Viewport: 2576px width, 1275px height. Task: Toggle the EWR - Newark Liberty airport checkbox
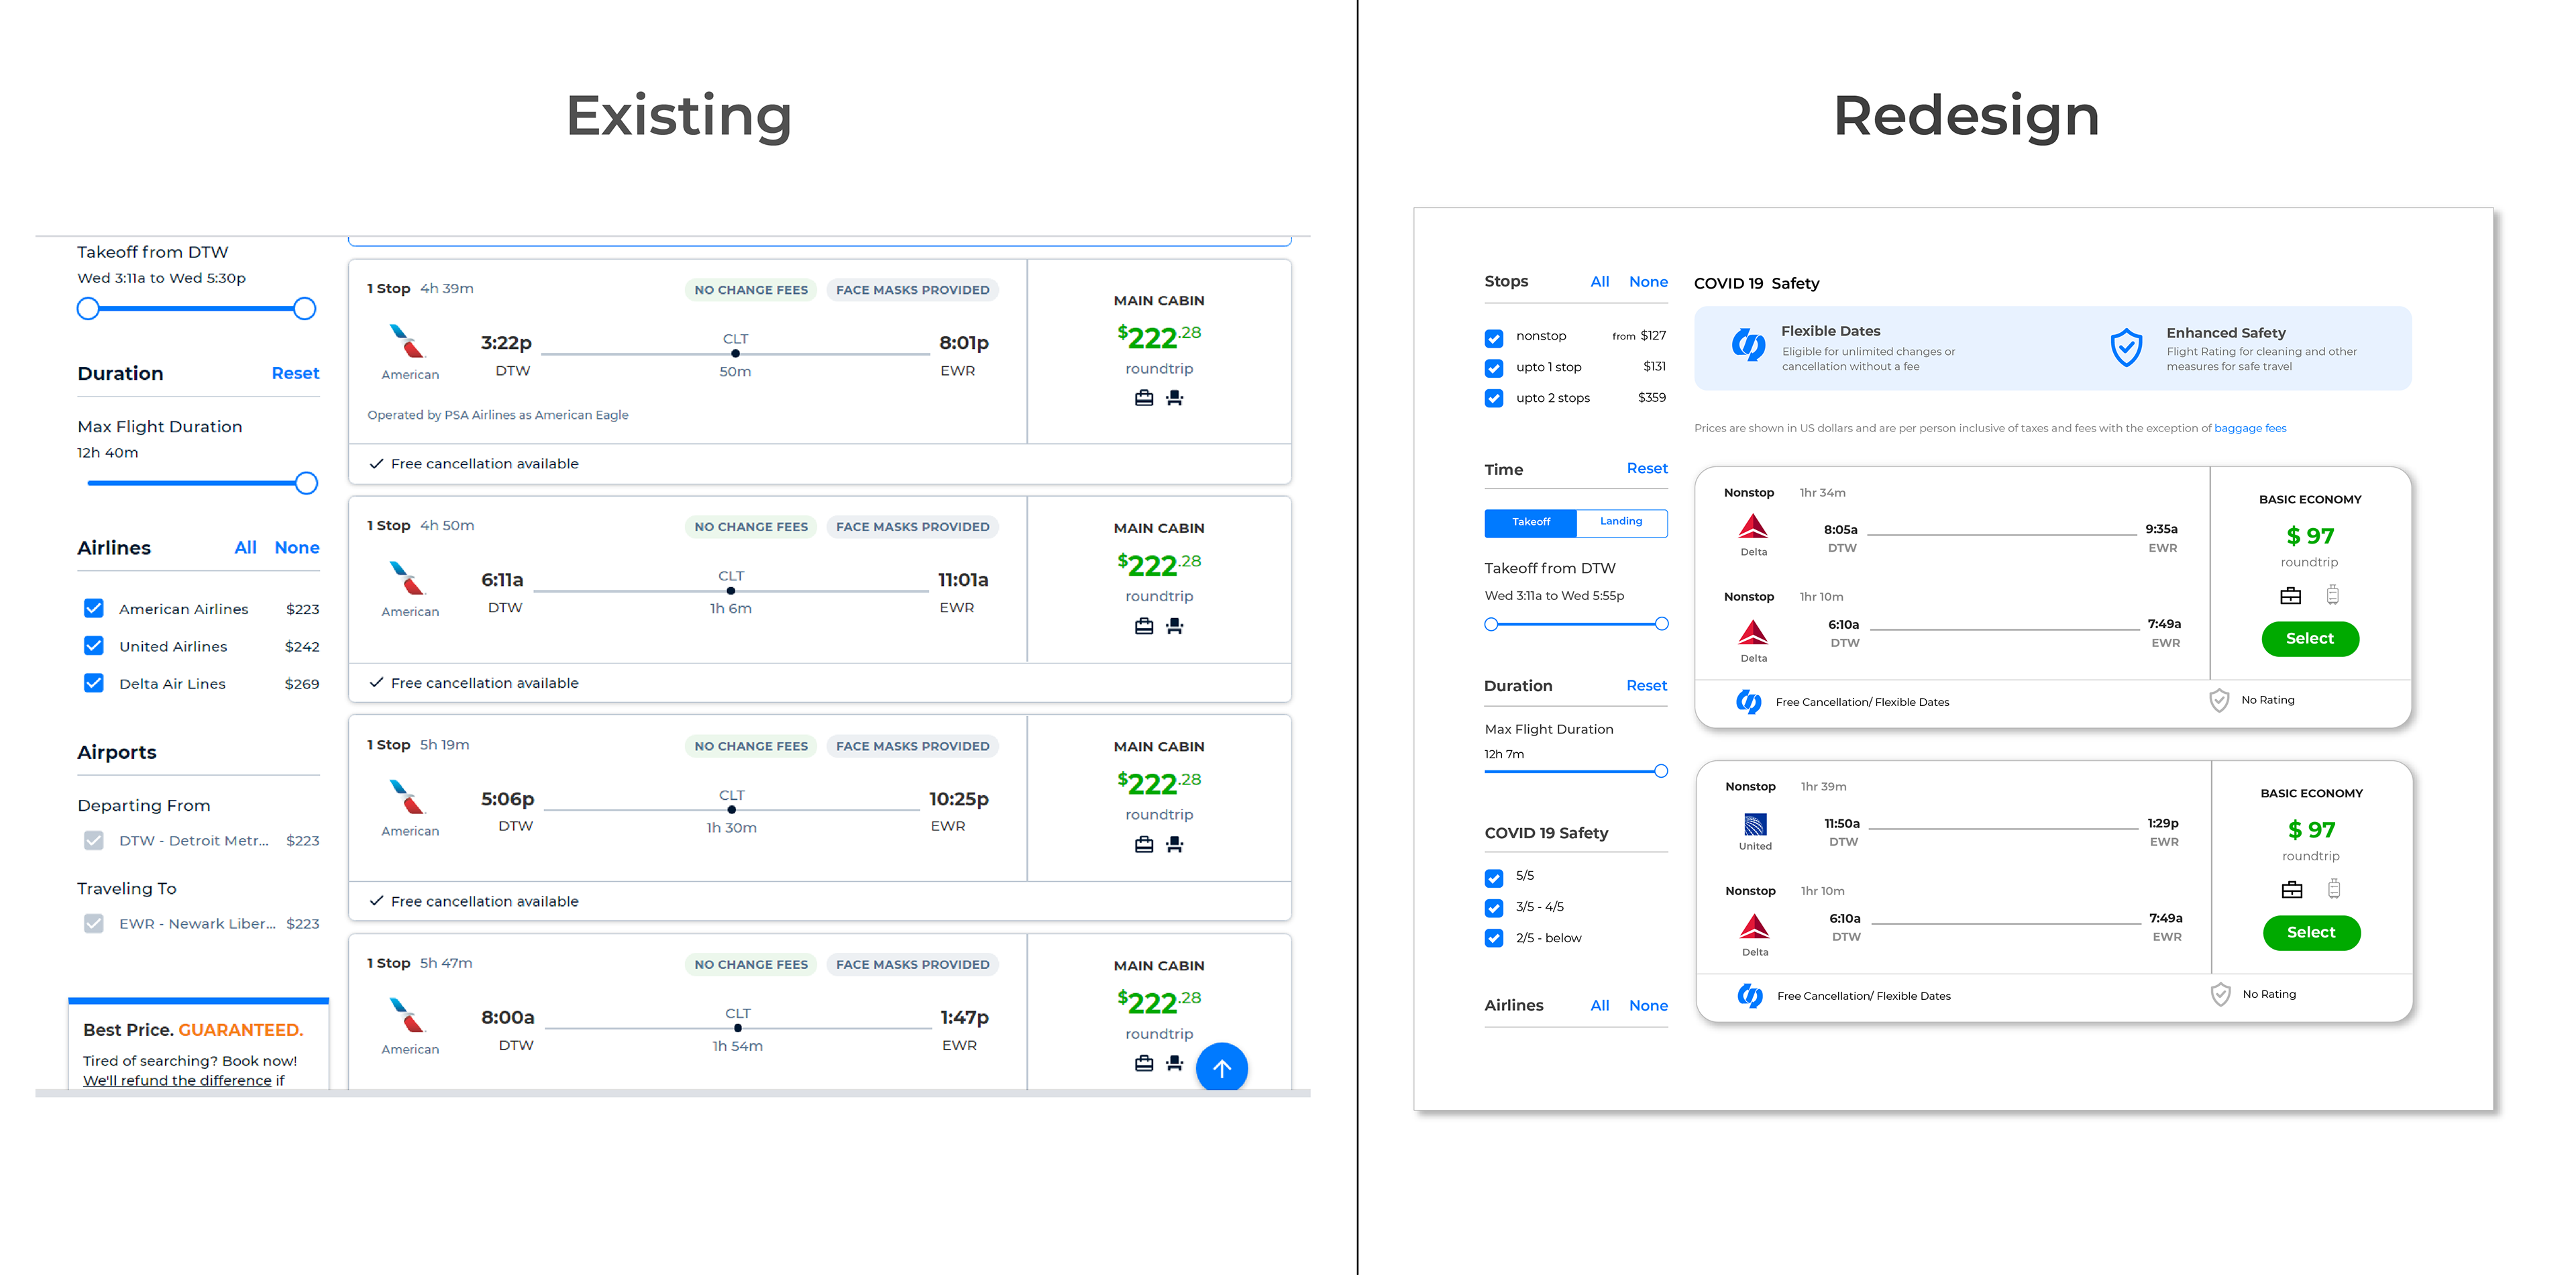coord(94,923)
